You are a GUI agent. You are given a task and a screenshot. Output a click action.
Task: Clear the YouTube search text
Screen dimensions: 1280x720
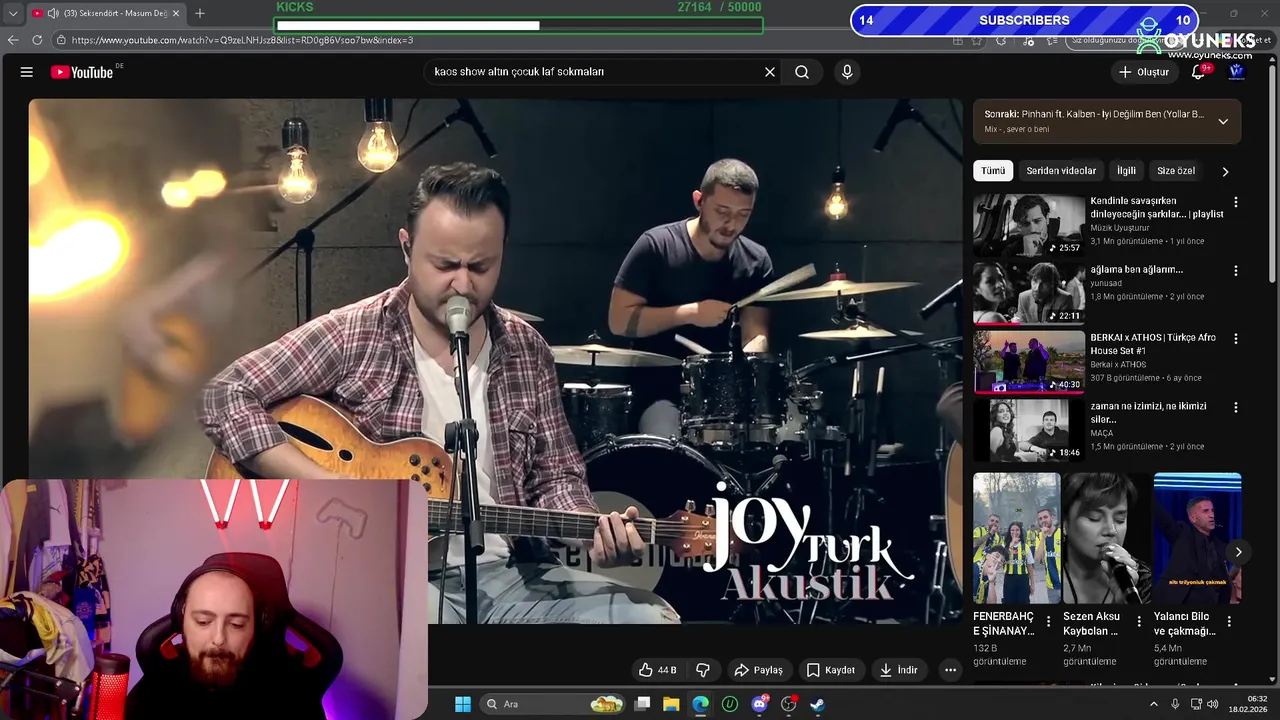coord(770,72)
